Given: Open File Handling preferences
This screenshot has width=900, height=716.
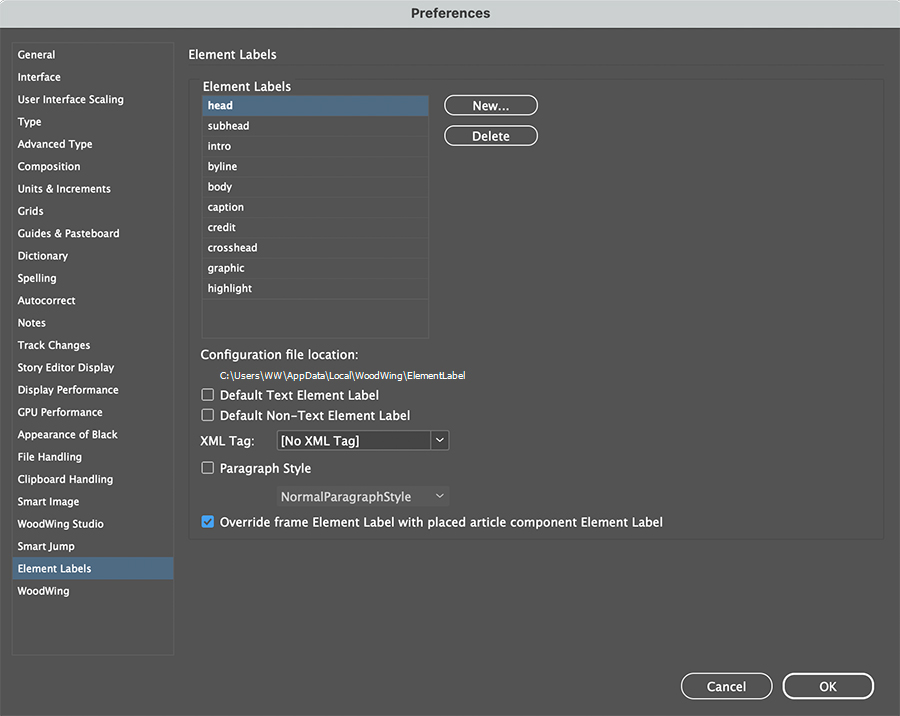Looking at the screenshot, I should (93, 458).
